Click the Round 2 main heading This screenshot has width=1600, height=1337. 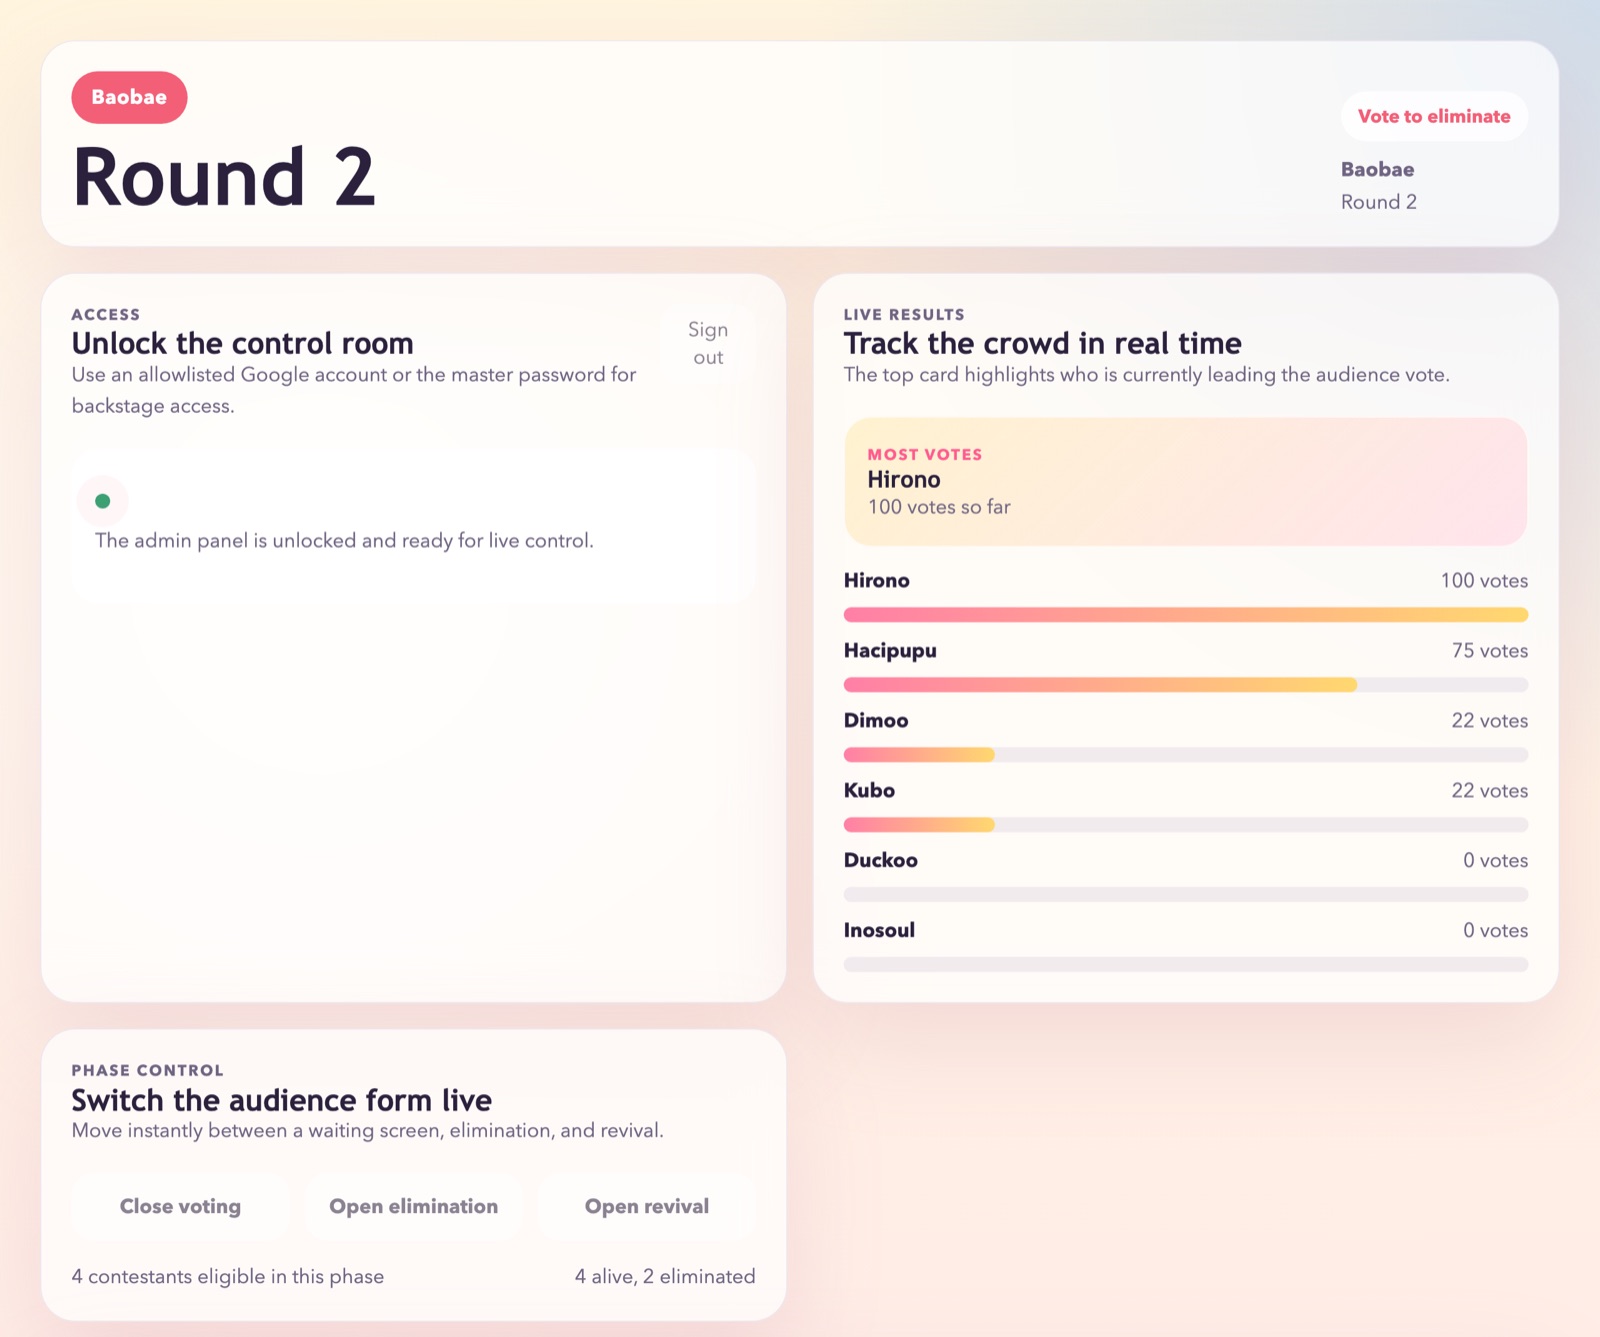(224, 177)
